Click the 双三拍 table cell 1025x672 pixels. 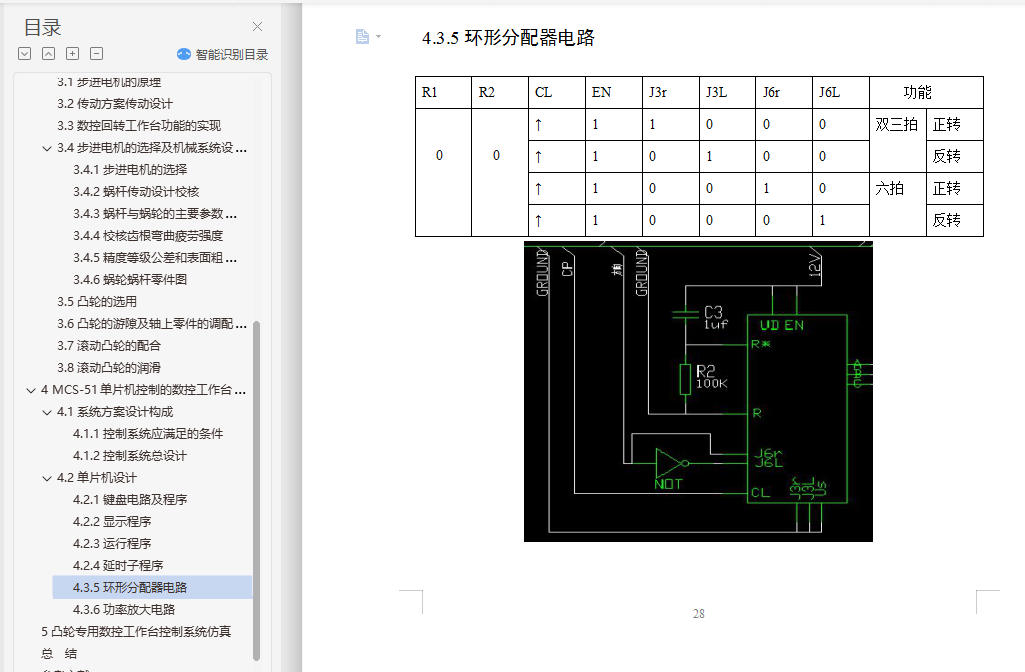coord(898,140)
